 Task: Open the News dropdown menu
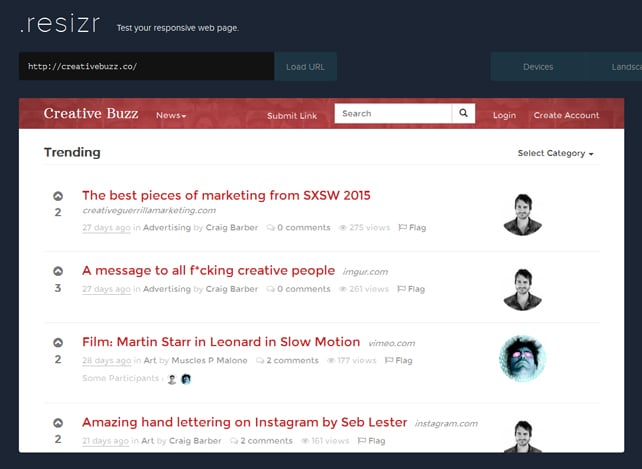coord(170,116)
